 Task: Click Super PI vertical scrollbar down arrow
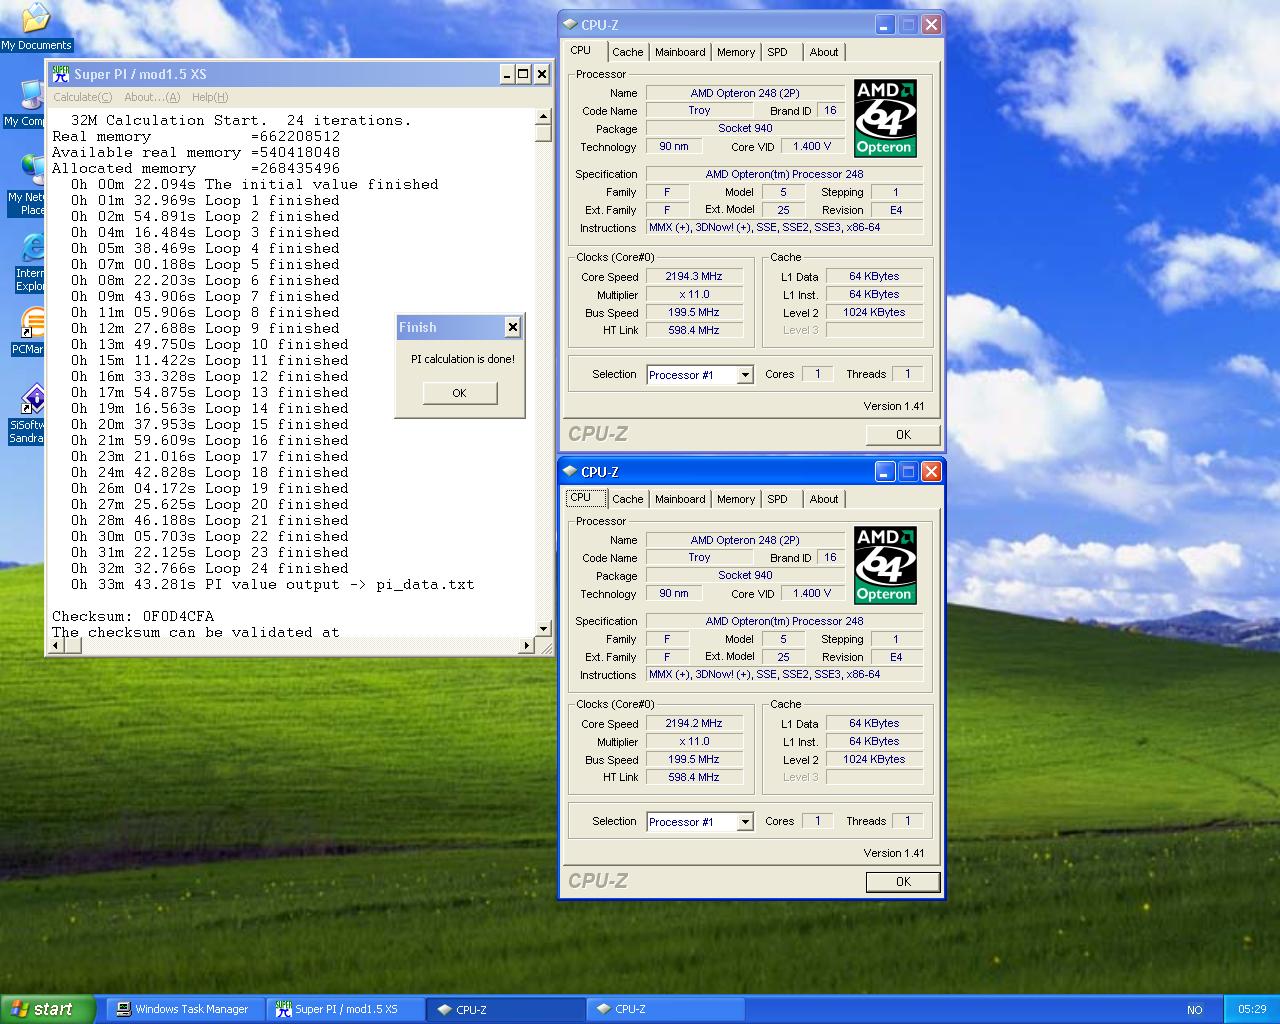pyautogui.click(x=543, y=629)
